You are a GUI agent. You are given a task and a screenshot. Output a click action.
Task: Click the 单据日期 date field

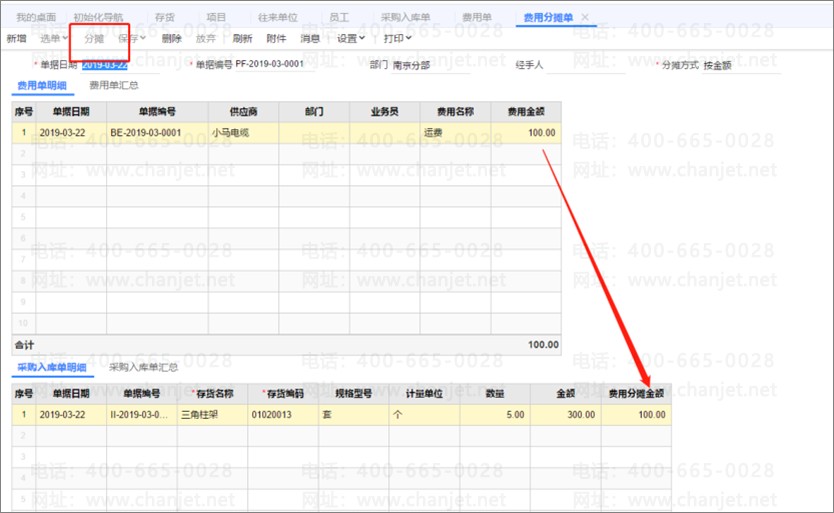pyautogui.click(x=105, y=65)
